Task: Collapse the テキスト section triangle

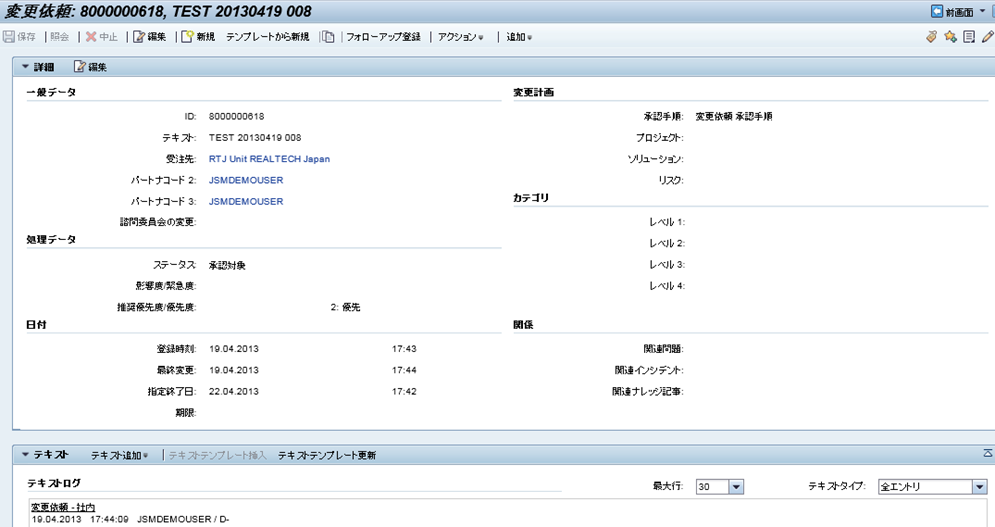Action: [x=25, y=455]
